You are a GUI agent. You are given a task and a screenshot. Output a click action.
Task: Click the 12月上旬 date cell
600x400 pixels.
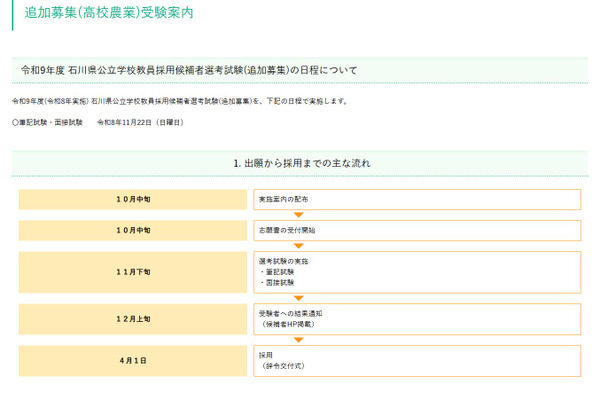[133, 319]
